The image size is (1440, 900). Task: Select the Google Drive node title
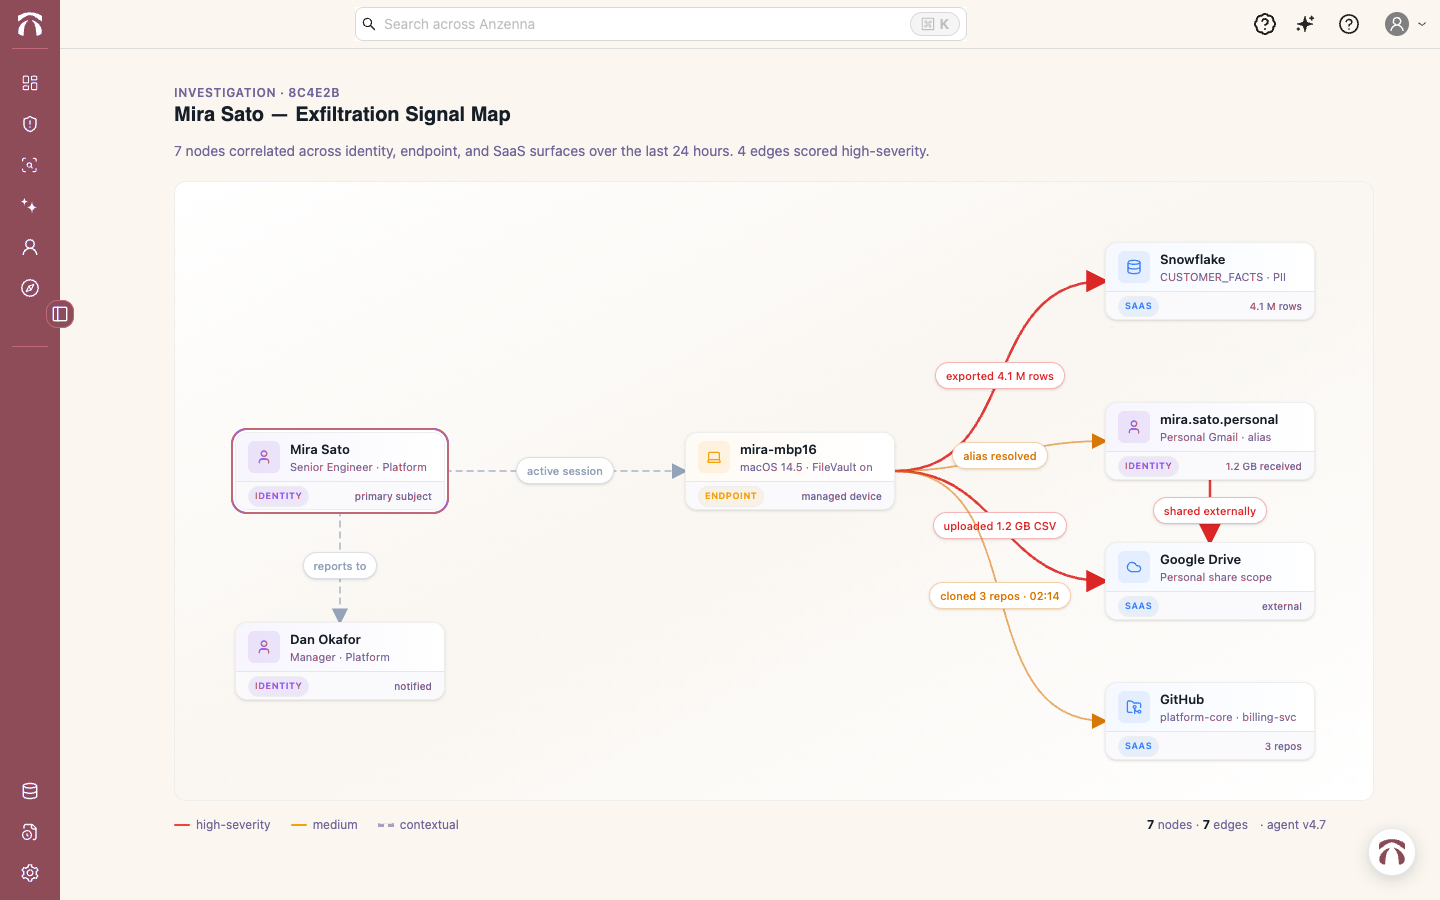coord(1200,559)
